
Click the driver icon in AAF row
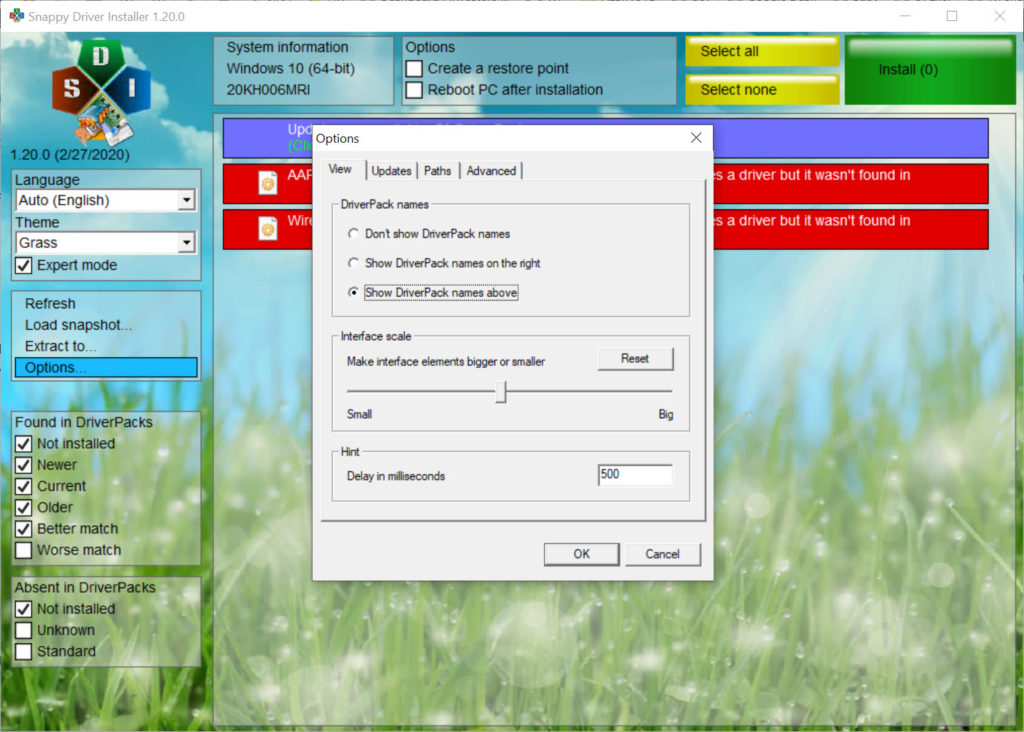(x=268, y=183)
